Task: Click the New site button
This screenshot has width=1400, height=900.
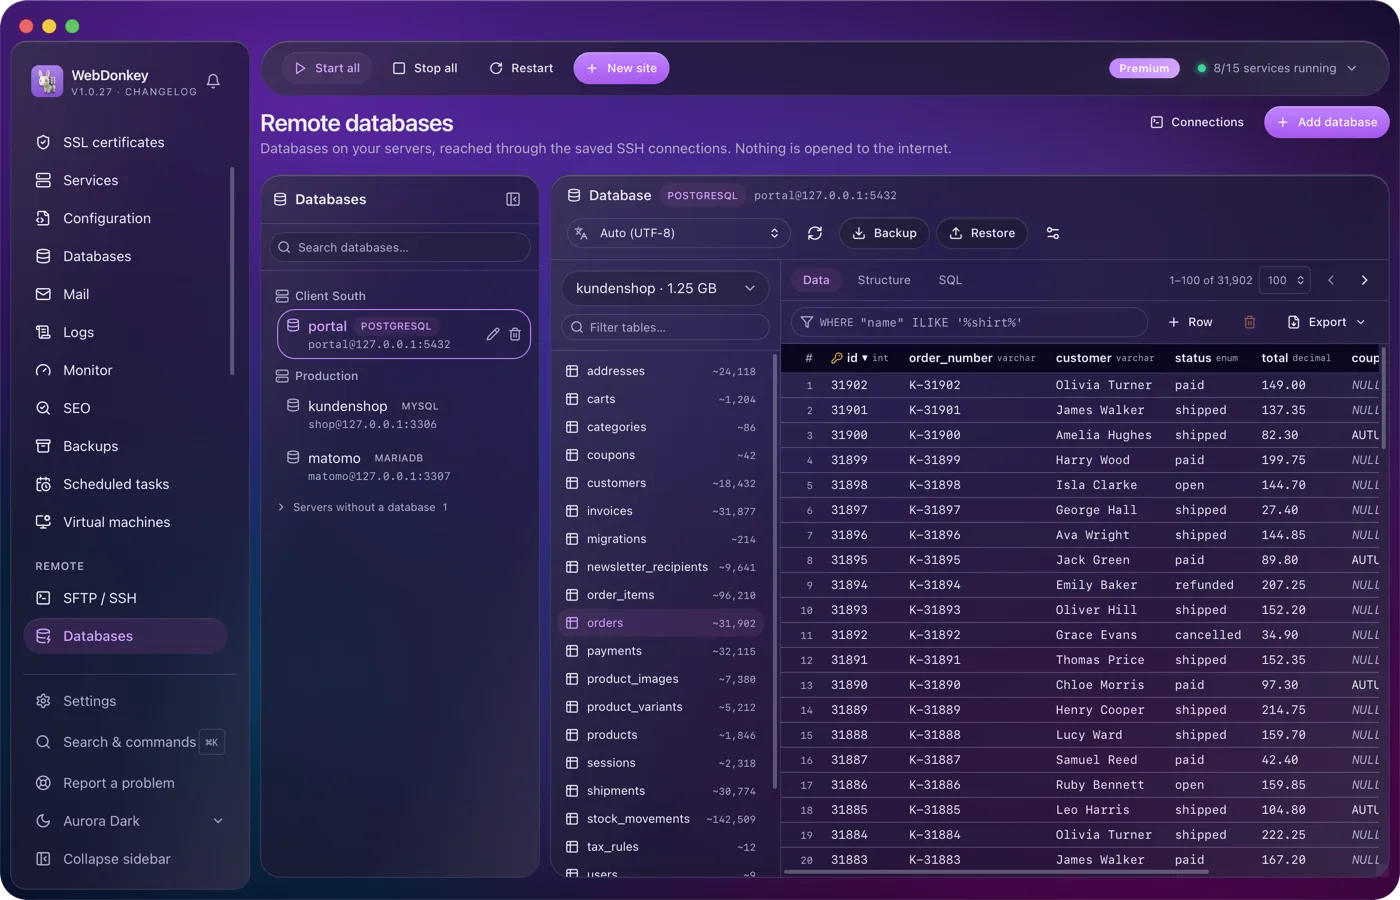Action: [622, 68]
